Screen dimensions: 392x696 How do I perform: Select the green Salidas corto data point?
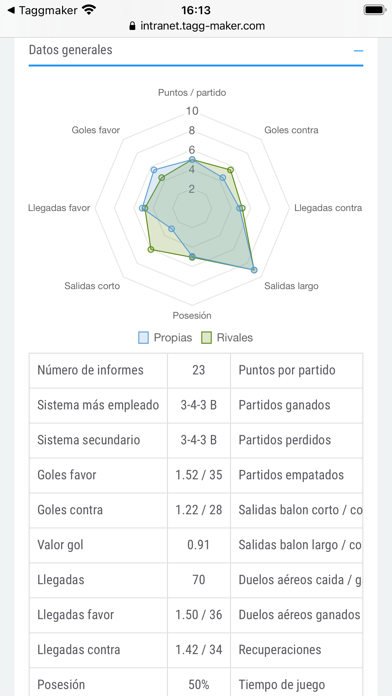[x=151, y=250]
